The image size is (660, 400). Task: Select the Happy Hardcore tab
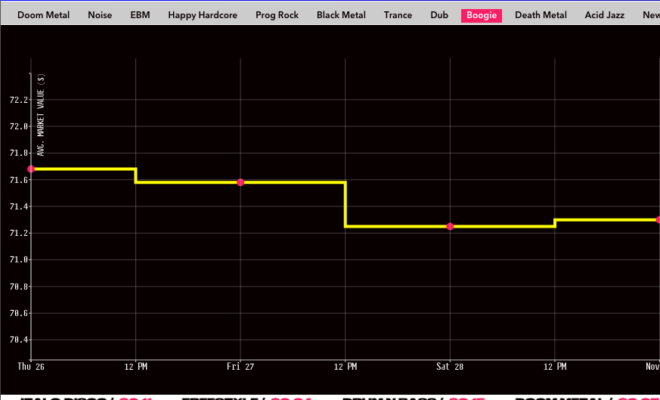[202, 15]
